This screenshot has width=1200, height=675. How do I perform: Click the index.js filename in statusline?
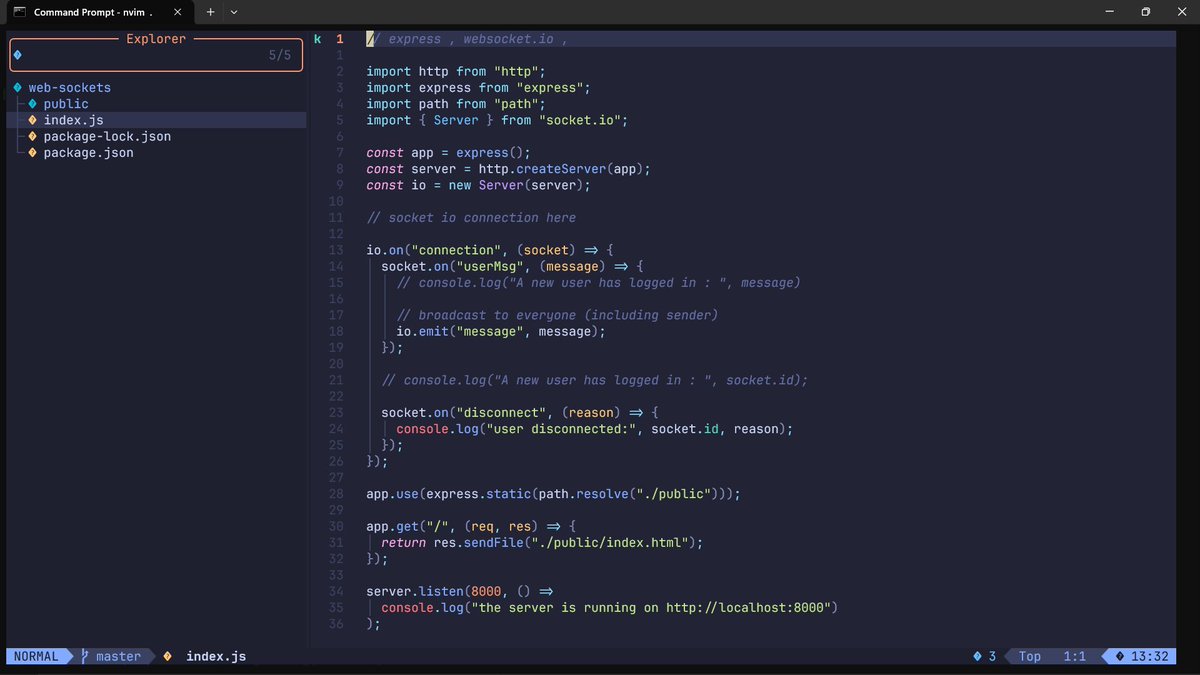pyautogui.click(x=216, y=656)
